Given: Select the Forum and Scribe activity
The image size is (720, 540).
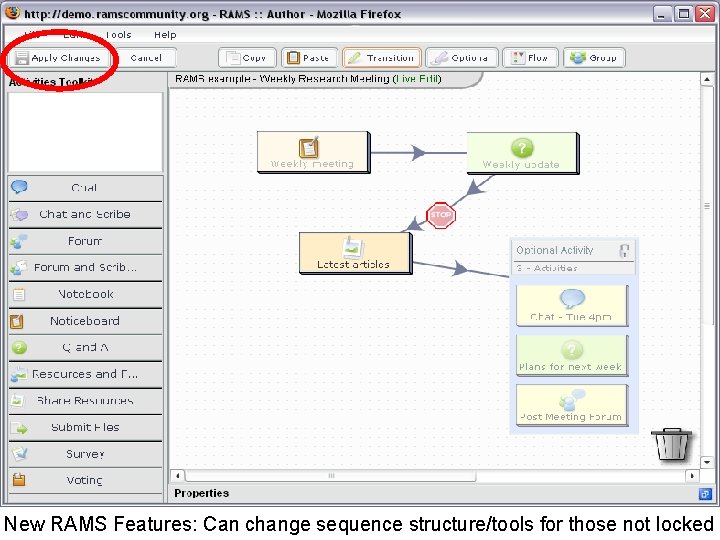Looking at the screenshot, I should (85, 267).
